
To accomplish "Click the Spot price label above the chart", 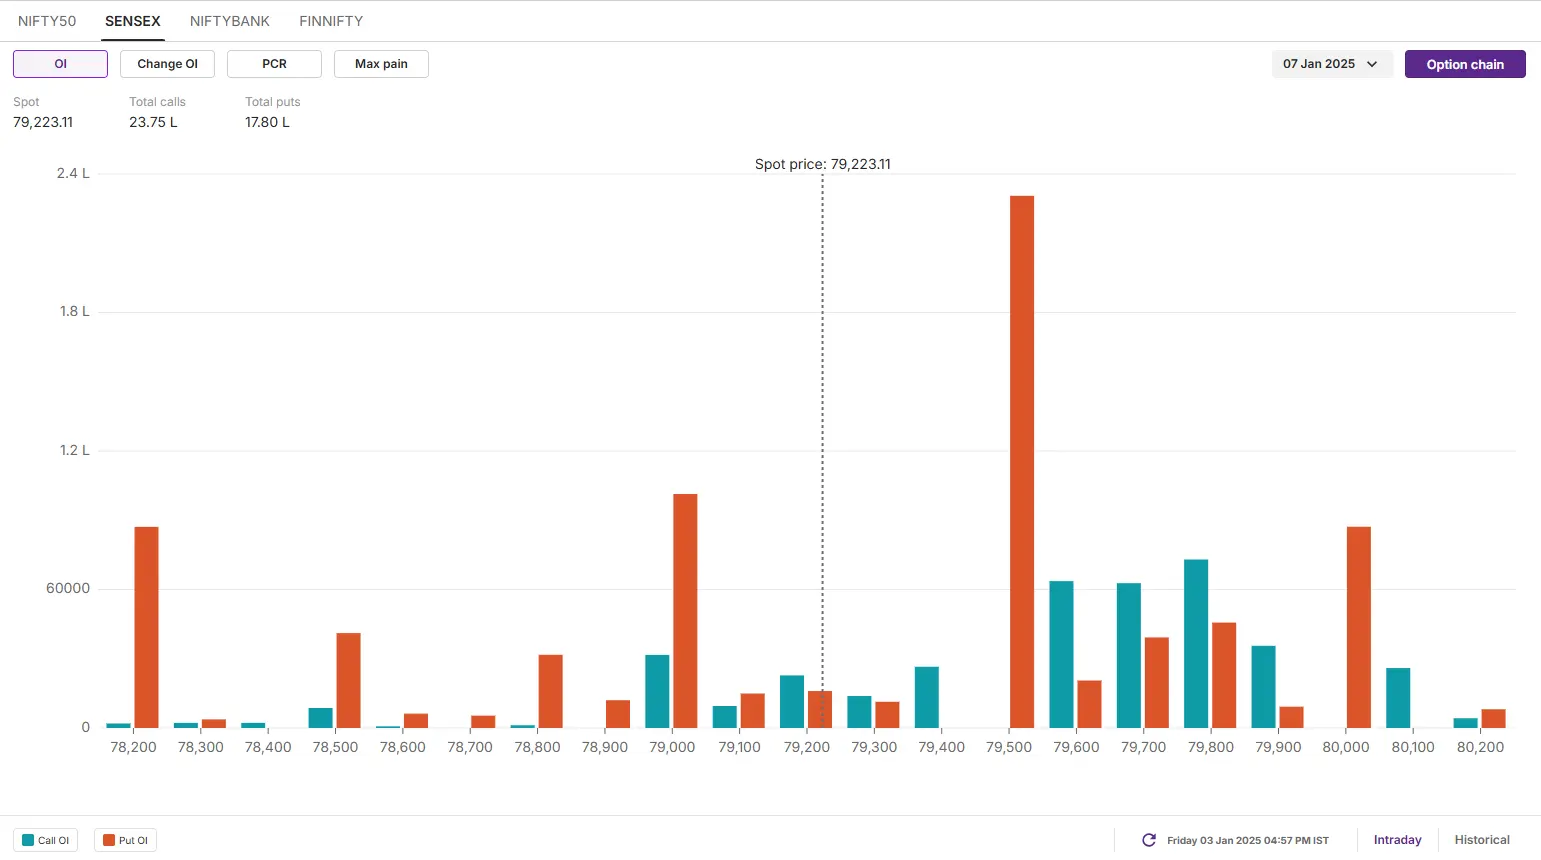I will coord(823,164).
